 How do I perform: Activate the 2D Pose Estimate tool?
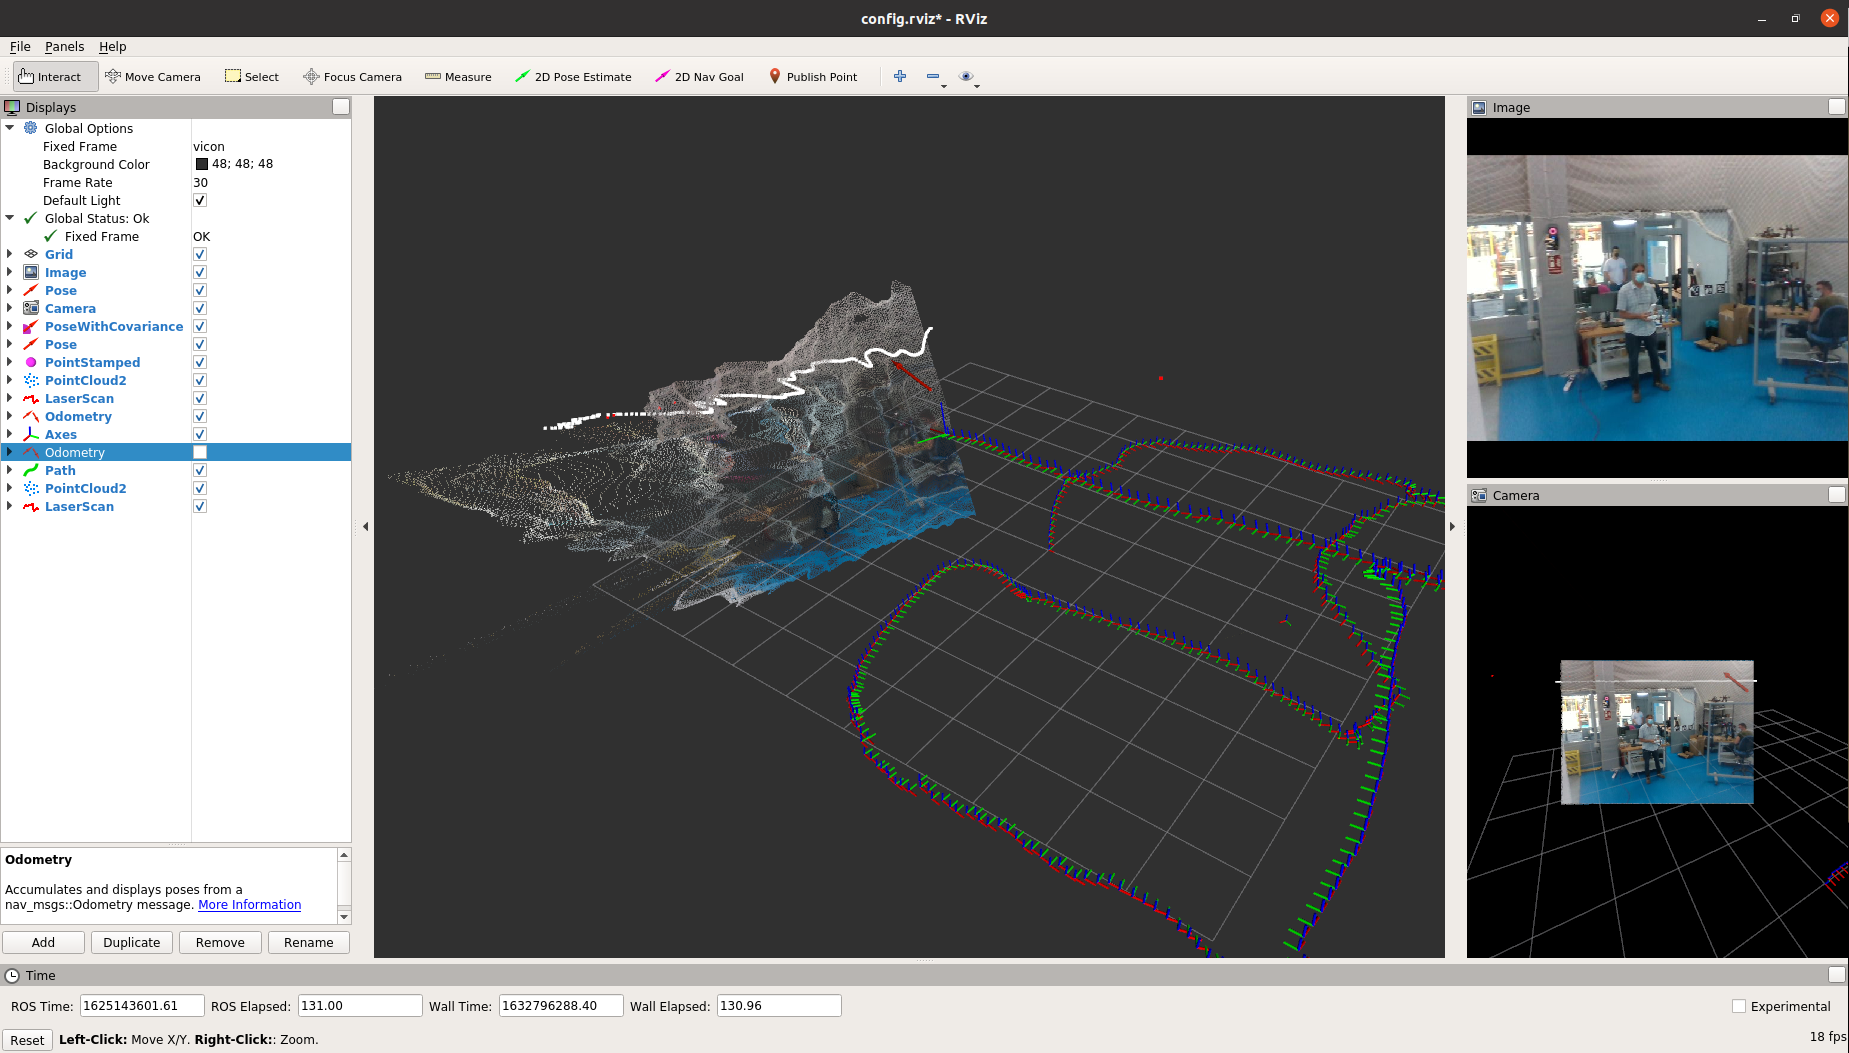pyautogui.click(x=573, y=77)
